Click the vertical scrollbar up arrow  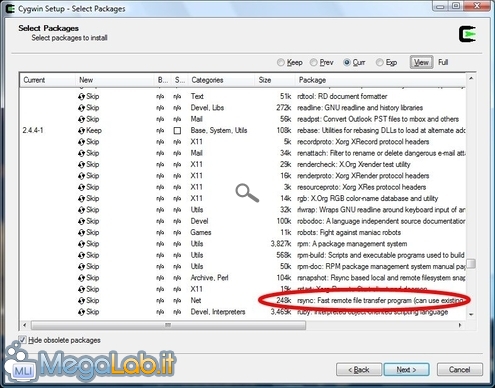pos(471,79)
